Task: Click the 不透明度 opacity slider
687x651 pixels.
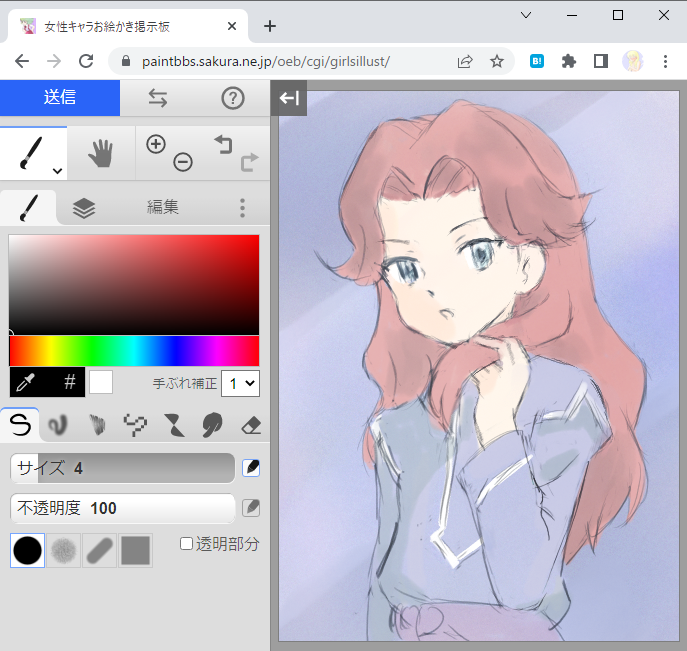Action: click(123, 508)
